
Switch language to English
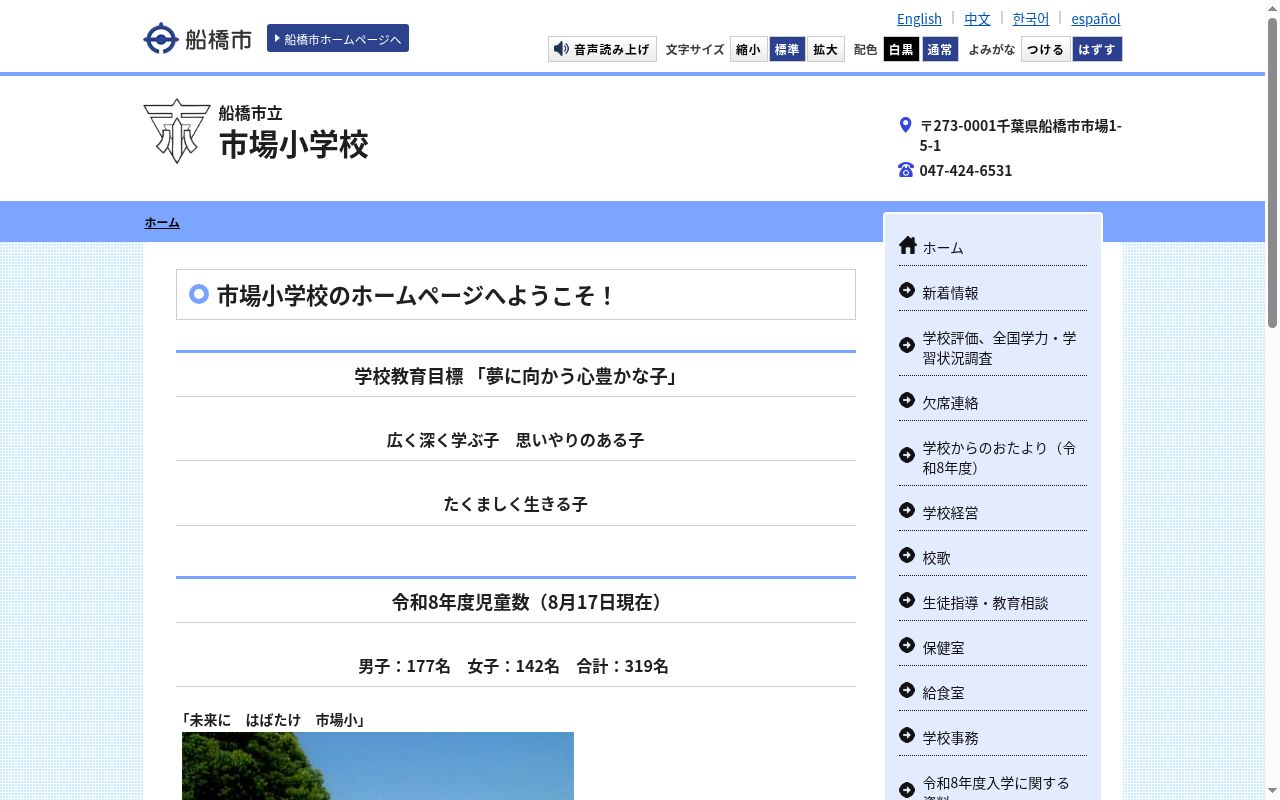(x=919, y=19)
